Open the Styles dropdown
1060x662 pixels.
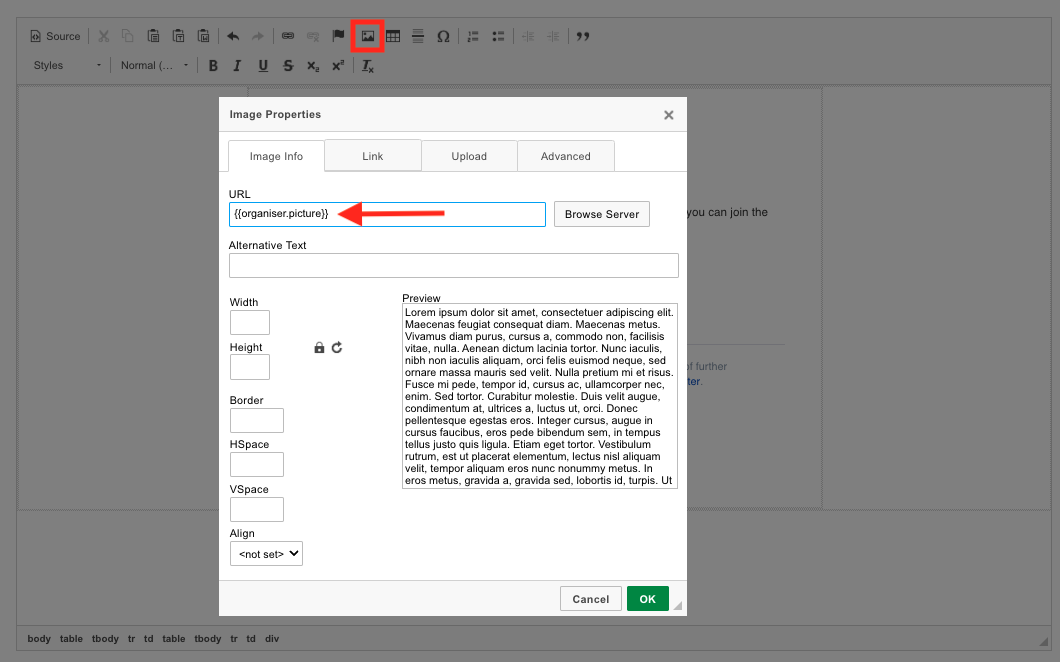click(67, 66)
